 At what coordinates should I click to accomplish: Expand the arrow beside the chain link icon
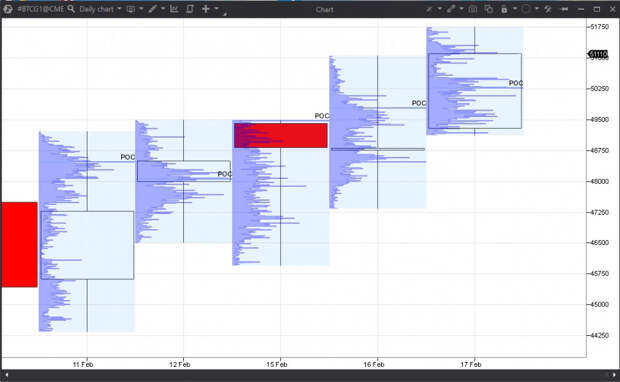point(461,9)
